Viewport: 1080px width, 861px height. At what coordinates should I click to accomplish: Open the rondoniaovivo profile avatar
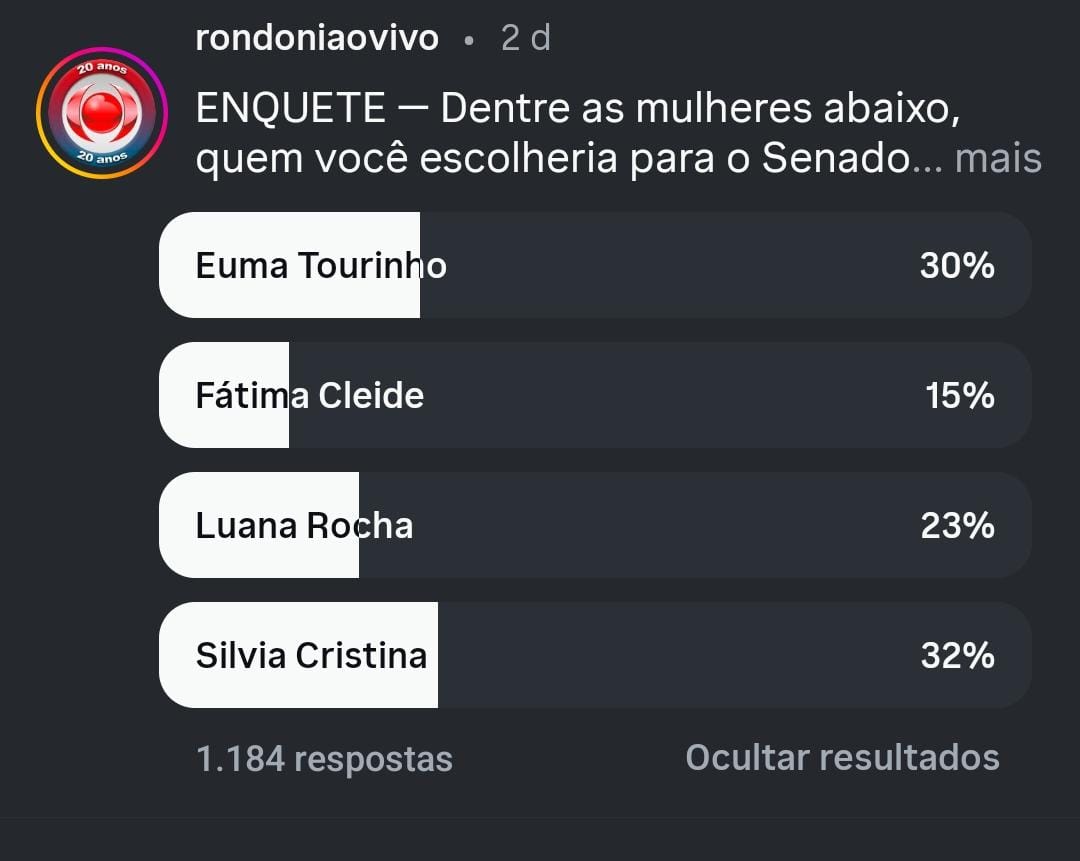coord(101,112)
